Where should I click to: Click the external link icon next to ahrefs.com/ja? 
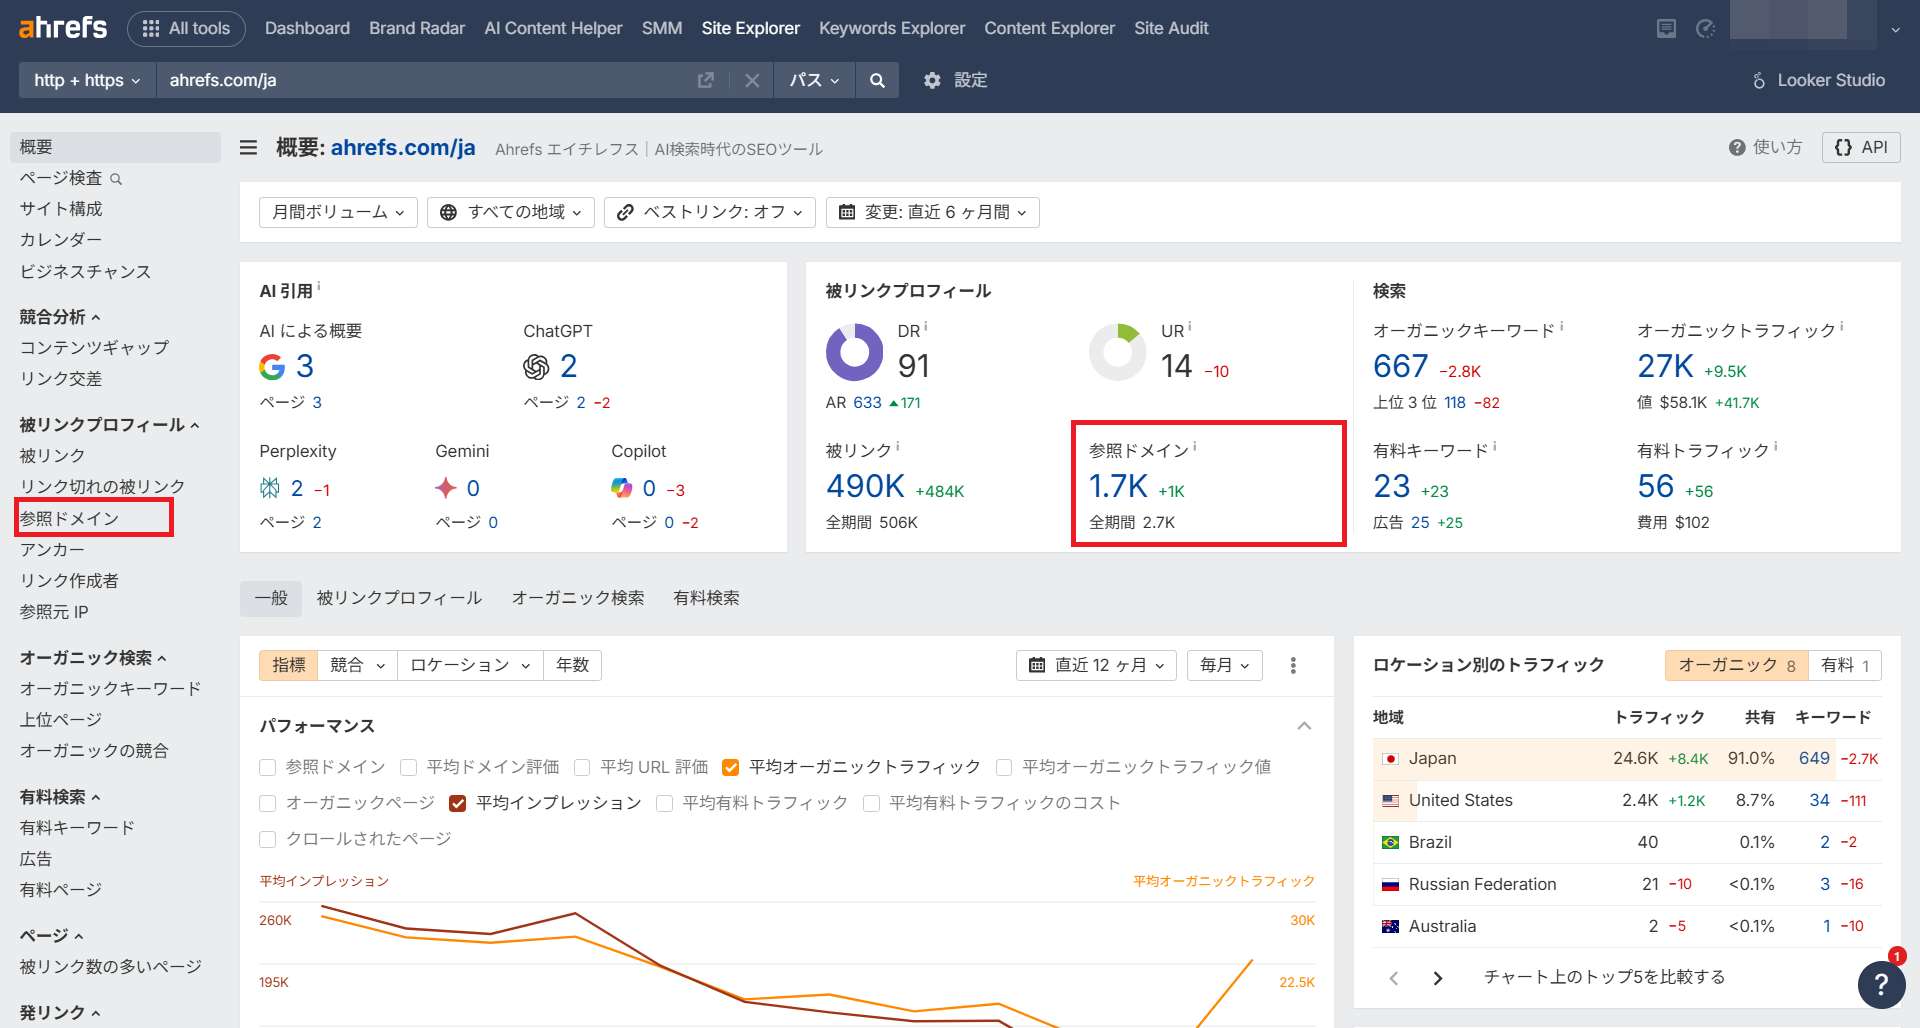point(707,80)
